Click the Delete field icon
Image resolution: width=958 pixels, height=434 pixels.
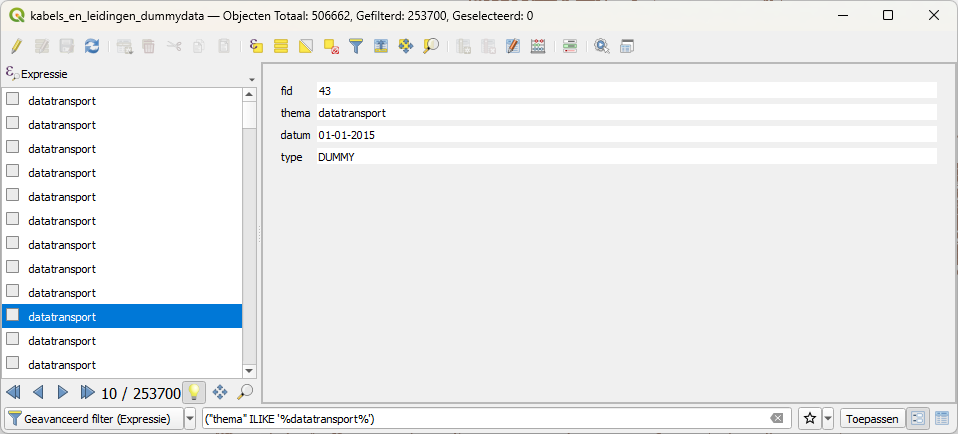(488, 46)
